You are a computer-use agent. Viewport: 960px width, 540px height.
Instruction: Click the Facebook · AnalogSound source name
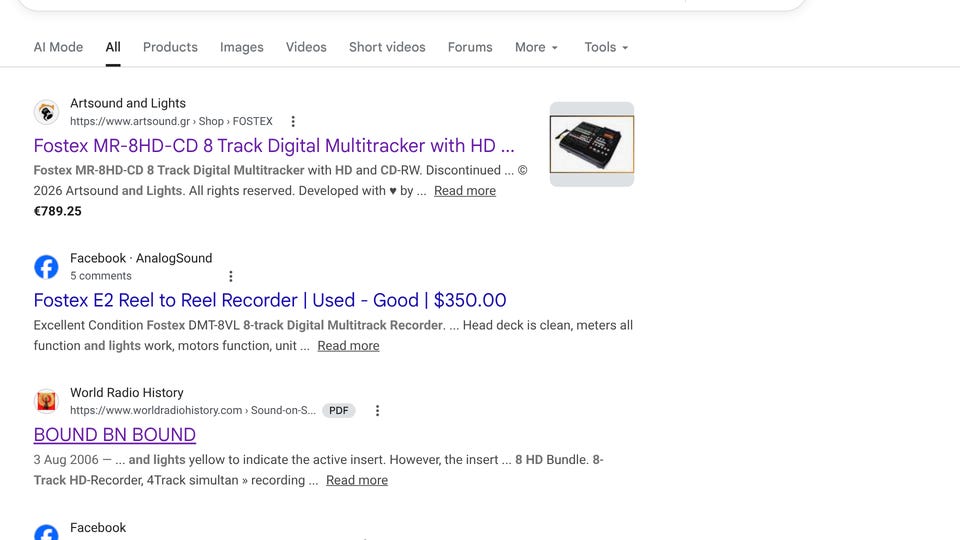[x=141, y=258]
